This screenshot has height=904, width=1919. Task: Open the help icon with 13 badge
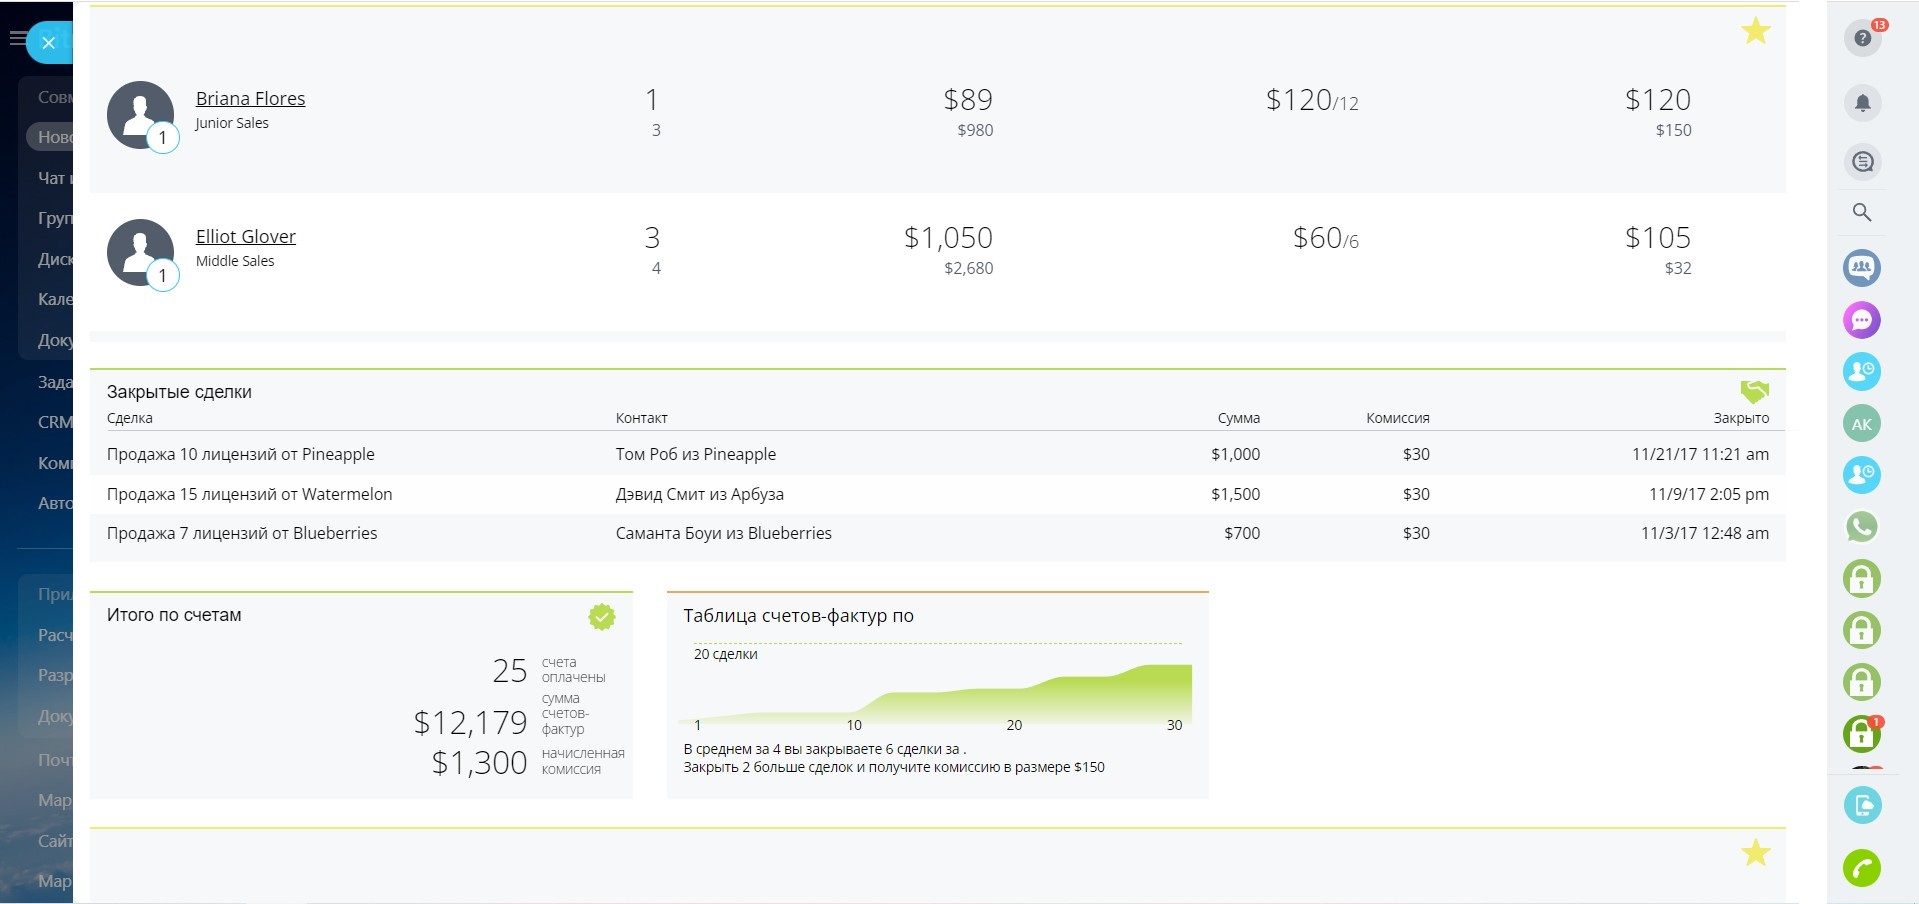click(x=1862, y=38)
